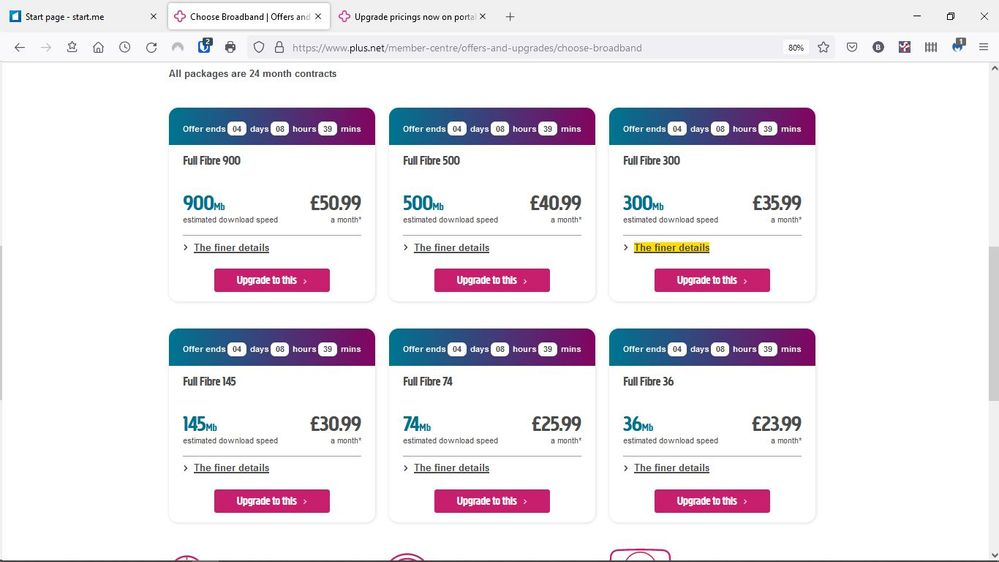Click the Save to Pocket icon
The image size is (999, 562).
[x=852, y=47]
